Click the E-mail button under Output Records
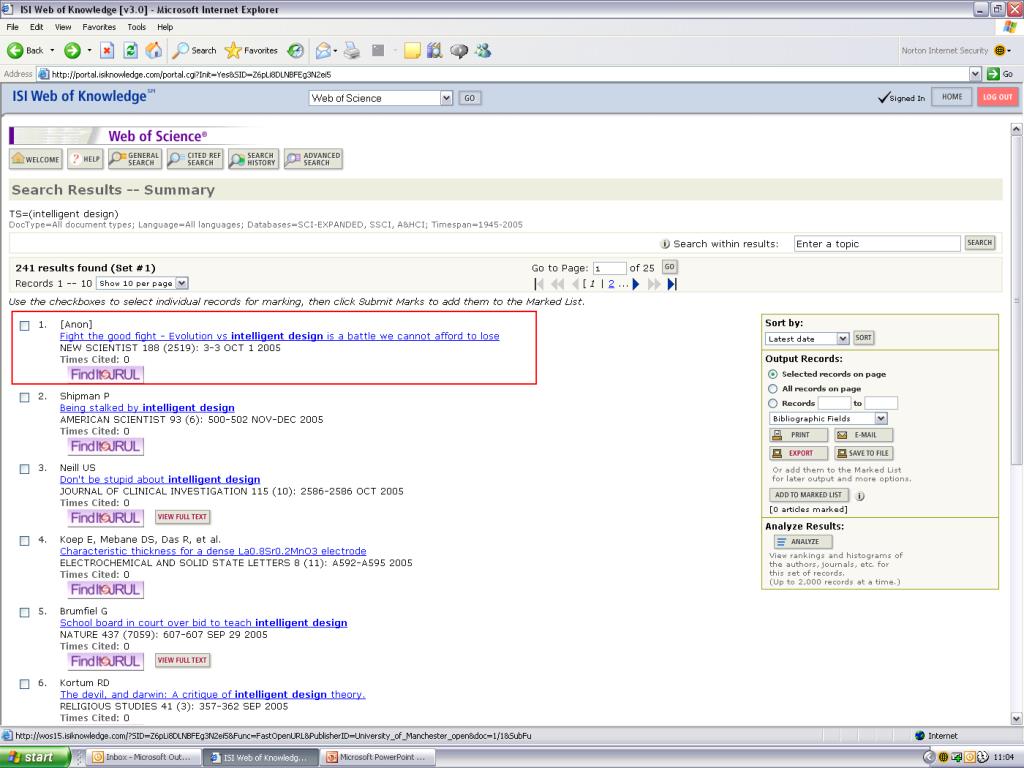The width and height of the screenshot is (1024, 768). pos(863,435)
